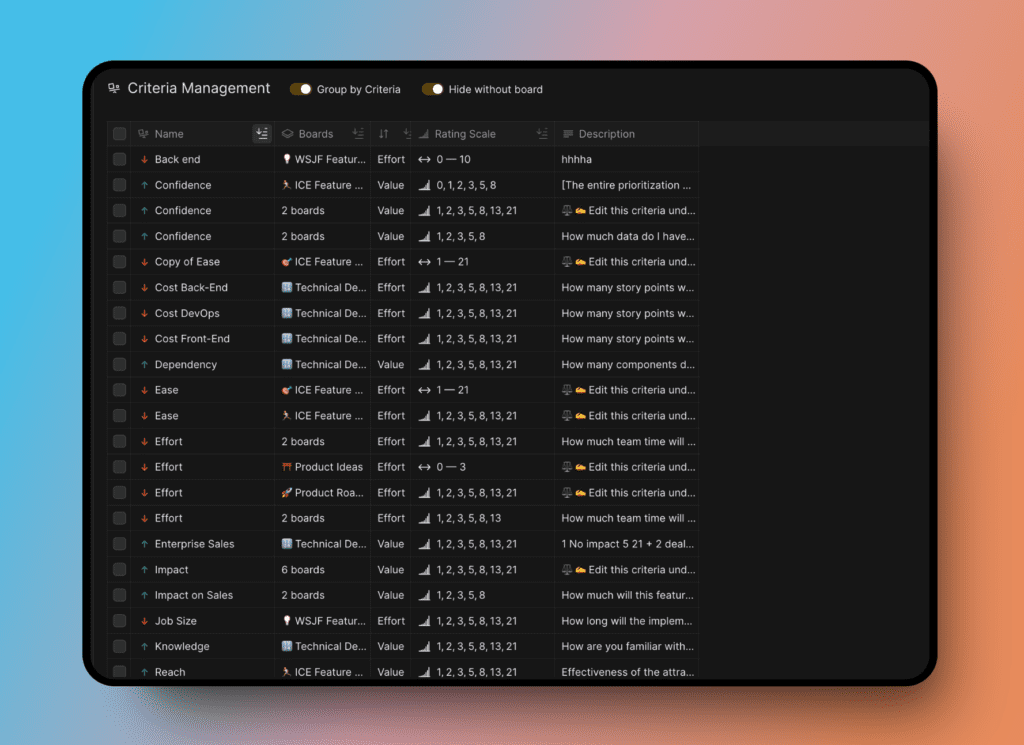Open the Enterprise Sales criteria name

click(x=194, y=544)
